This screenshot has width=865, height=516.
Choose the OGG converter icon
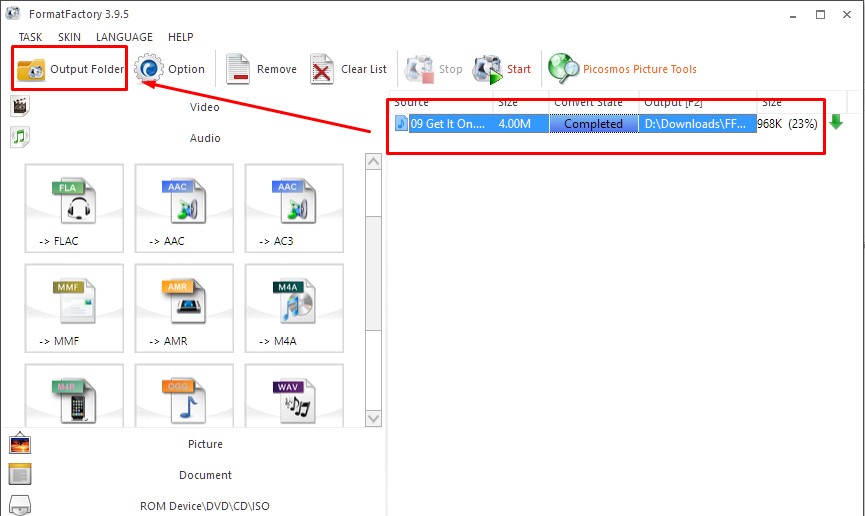pyautogui.click(x=184, y=396)
